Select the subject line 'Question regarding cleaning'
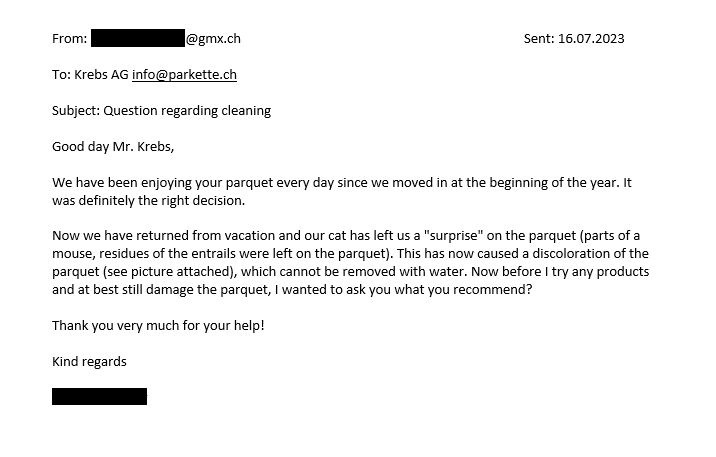Screen dimensions: 716x457 point(187,111)
